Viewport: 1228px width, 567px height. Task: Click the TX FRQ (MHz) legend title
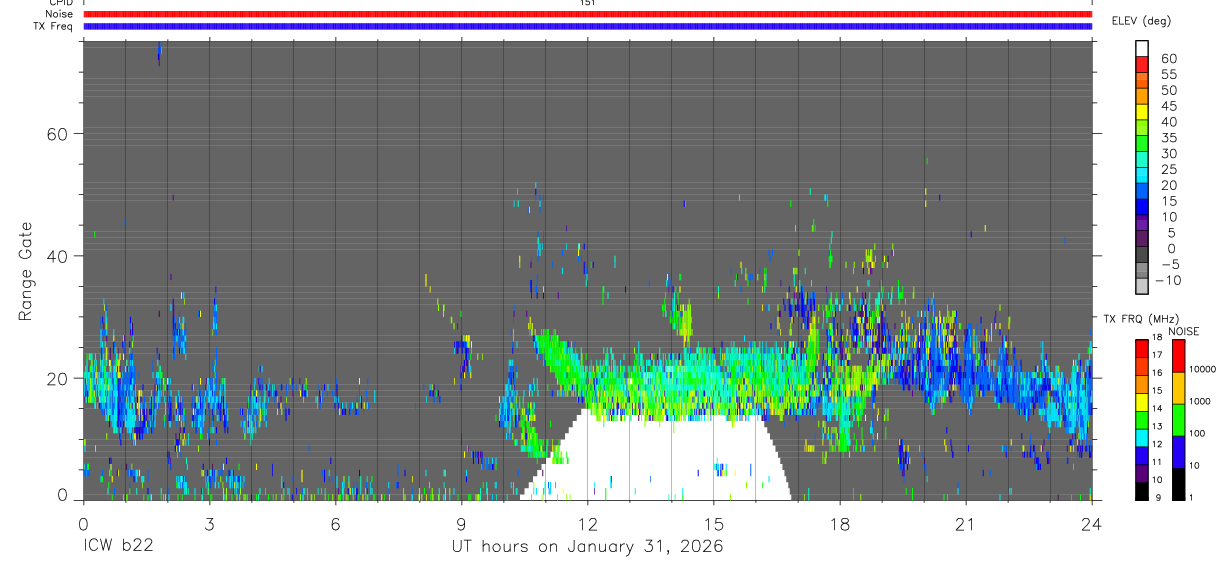click(1142, 318)
